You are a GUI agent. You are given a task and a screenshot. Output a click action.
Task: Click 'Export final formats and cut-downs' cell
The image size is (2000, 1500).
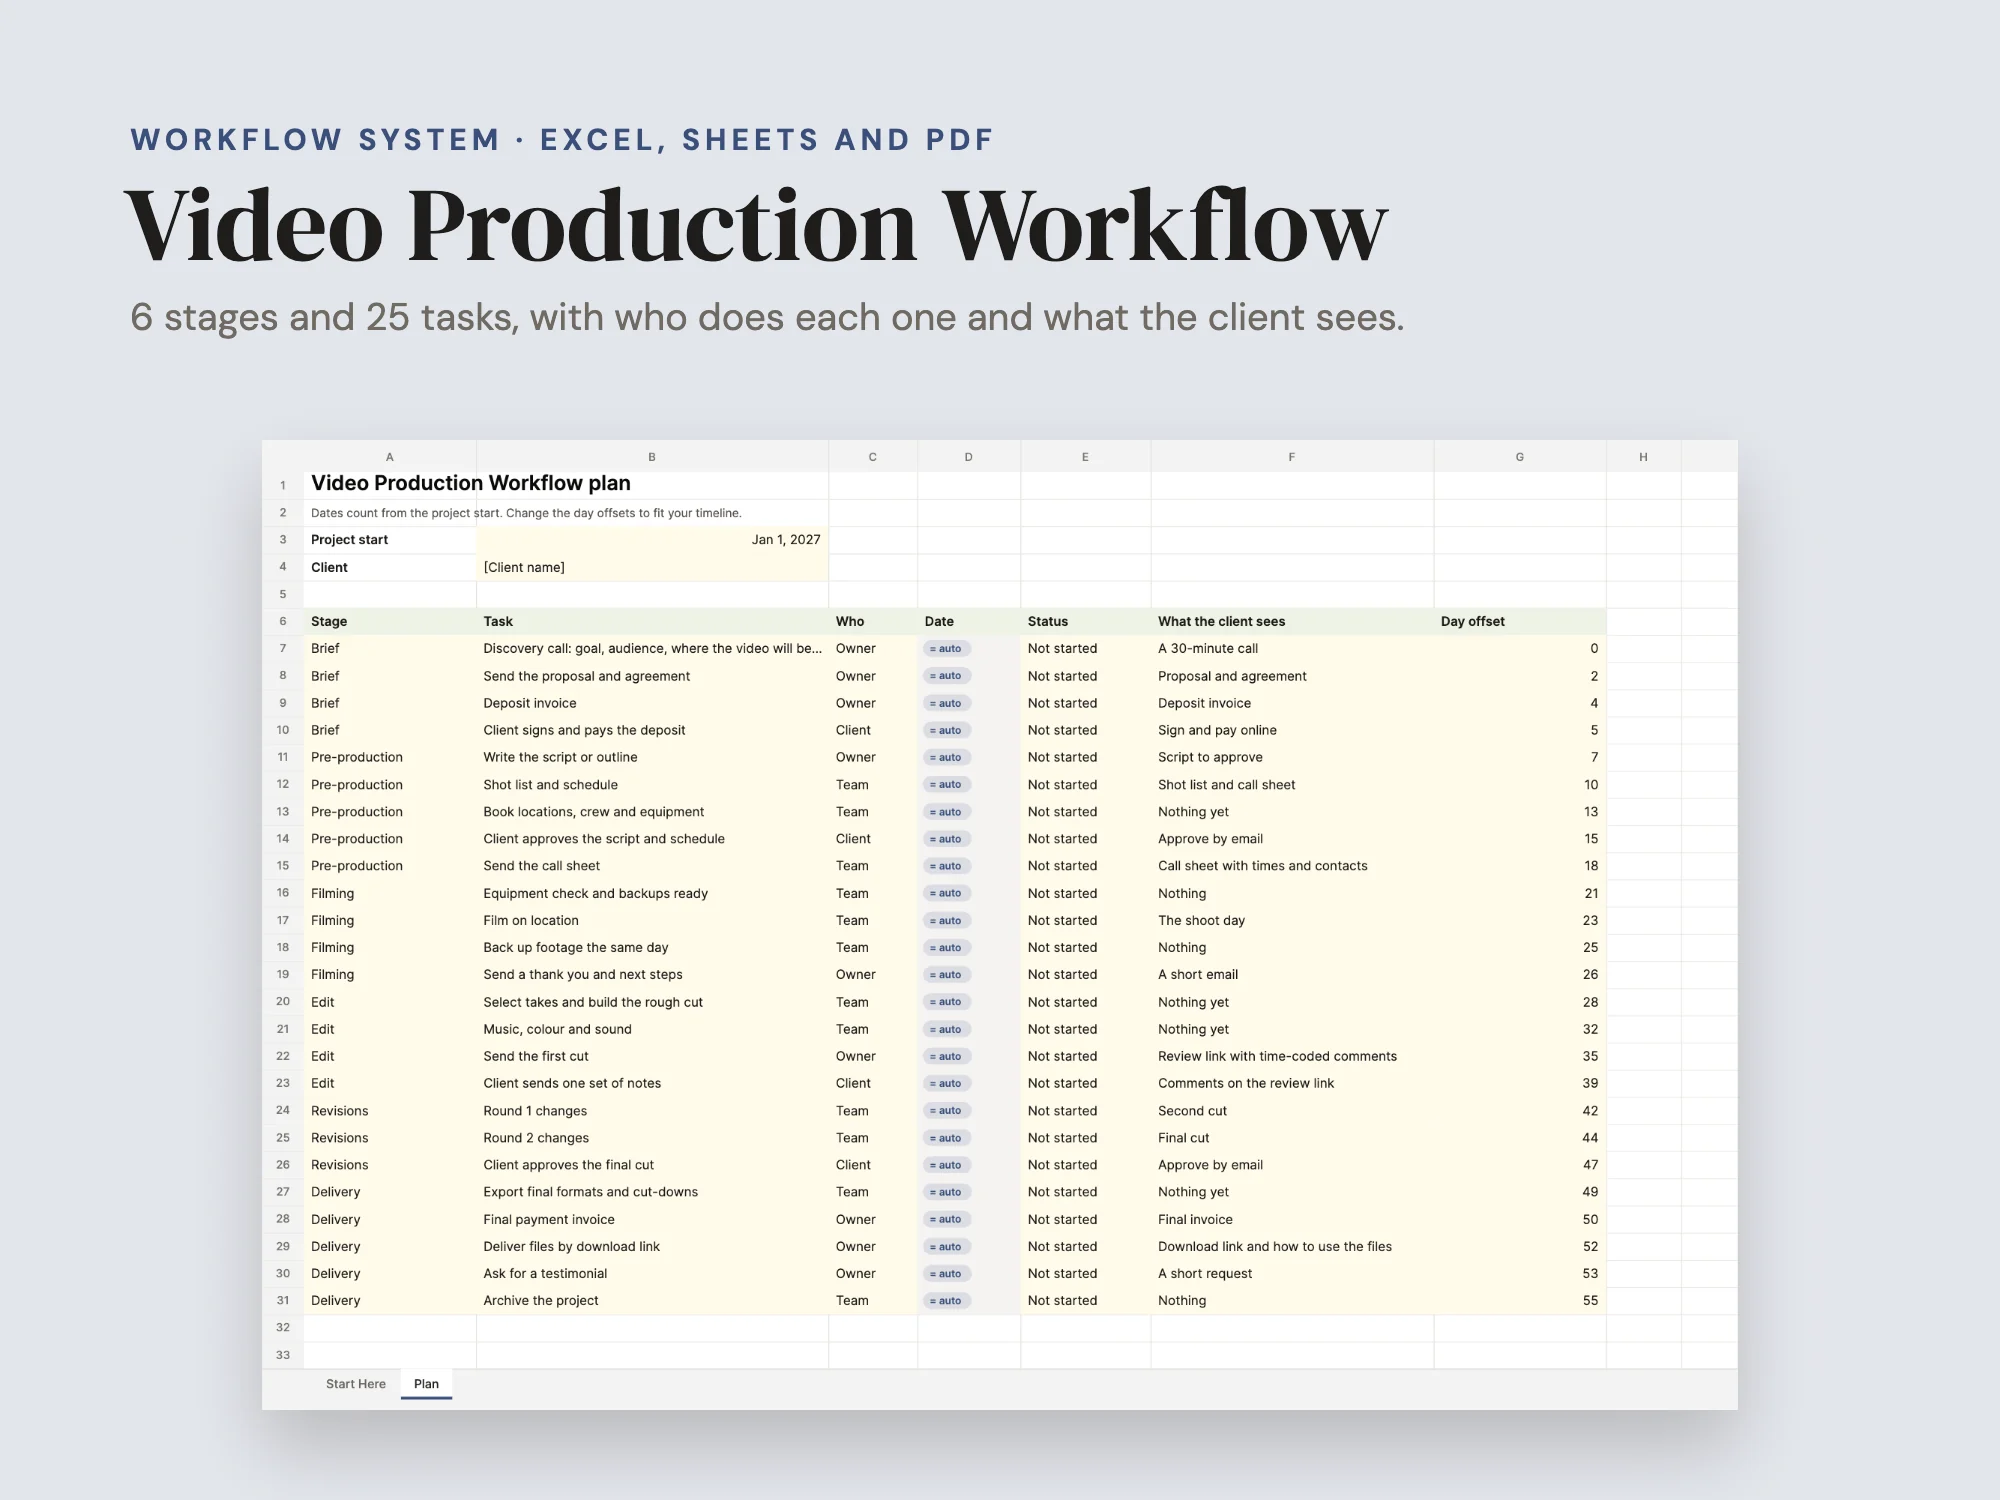[x=652, y=1192]
